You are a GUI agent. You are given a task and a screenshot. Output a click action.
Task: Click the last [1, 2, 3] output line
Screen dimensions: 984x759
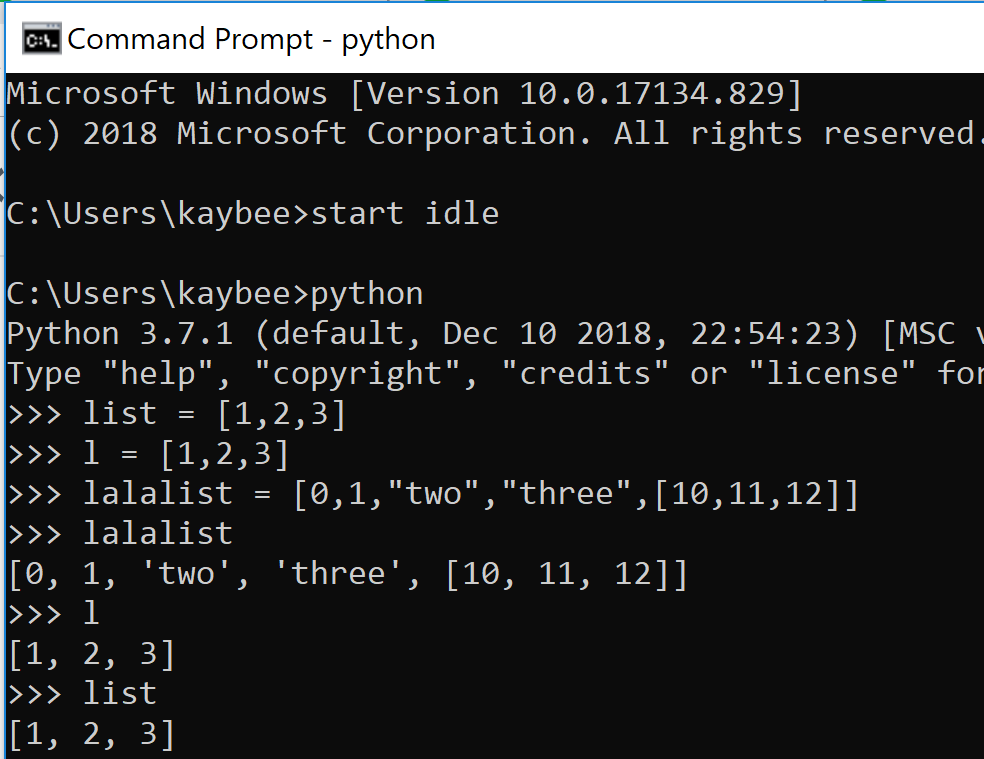click(x=91, y=734)
